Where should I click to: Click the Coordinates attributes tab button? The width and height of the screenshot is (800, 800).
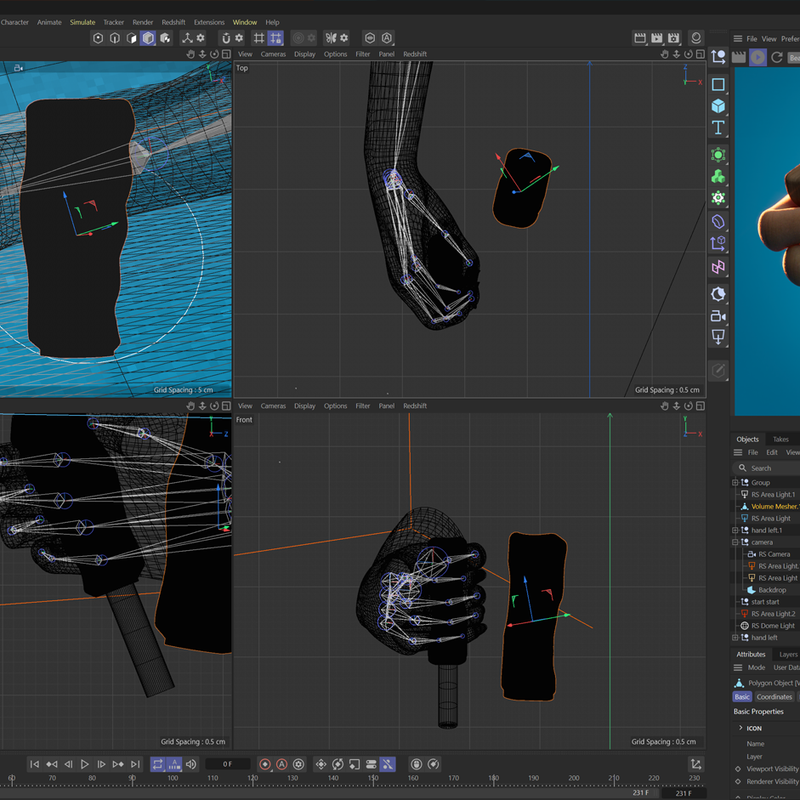pyautogui.click(x=774, y=697)
